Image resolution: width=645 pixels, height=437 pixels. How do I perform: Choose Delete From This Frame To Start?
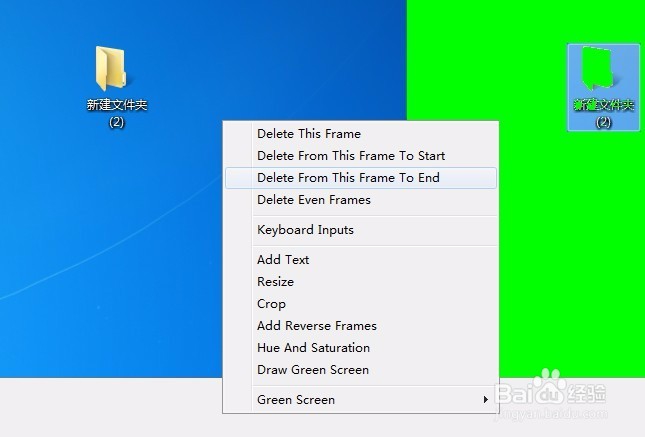pyautogui.click(x=361, y=156)
